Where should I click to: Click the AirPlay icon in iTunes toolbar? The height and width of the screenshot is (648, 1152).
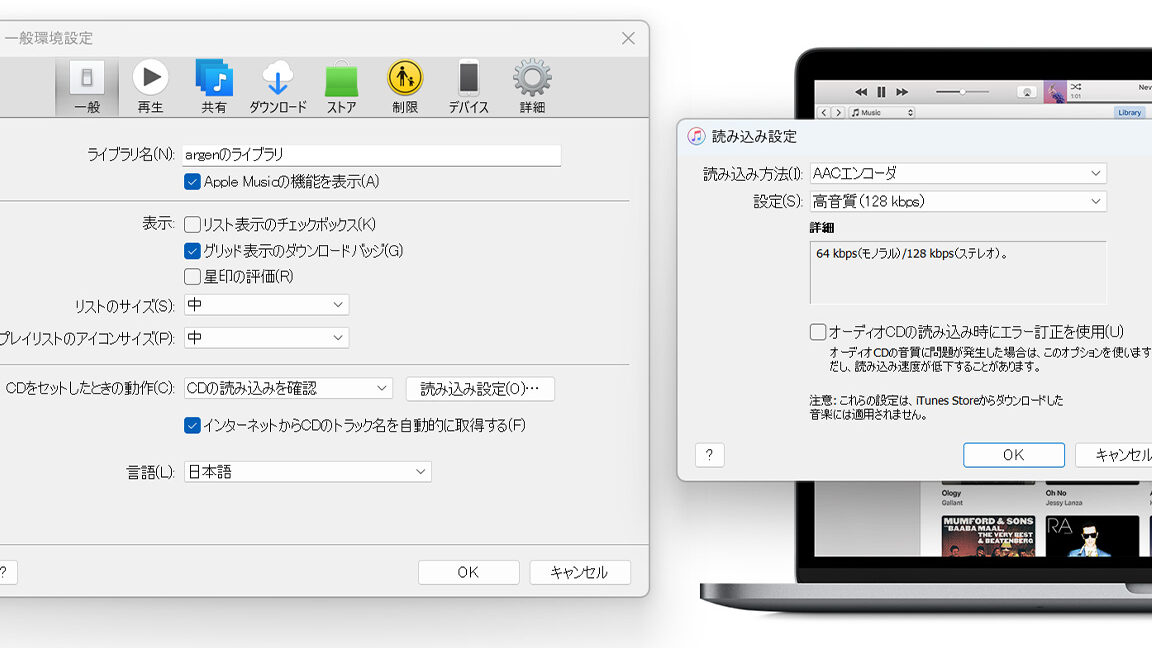[1026, 92]
